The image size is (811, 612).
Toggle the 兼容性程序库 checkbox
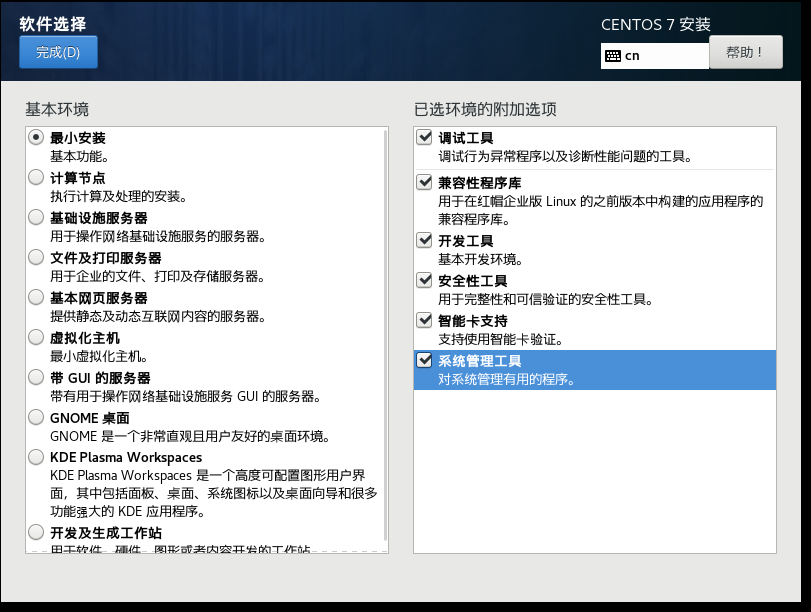(x=424, y=182)
